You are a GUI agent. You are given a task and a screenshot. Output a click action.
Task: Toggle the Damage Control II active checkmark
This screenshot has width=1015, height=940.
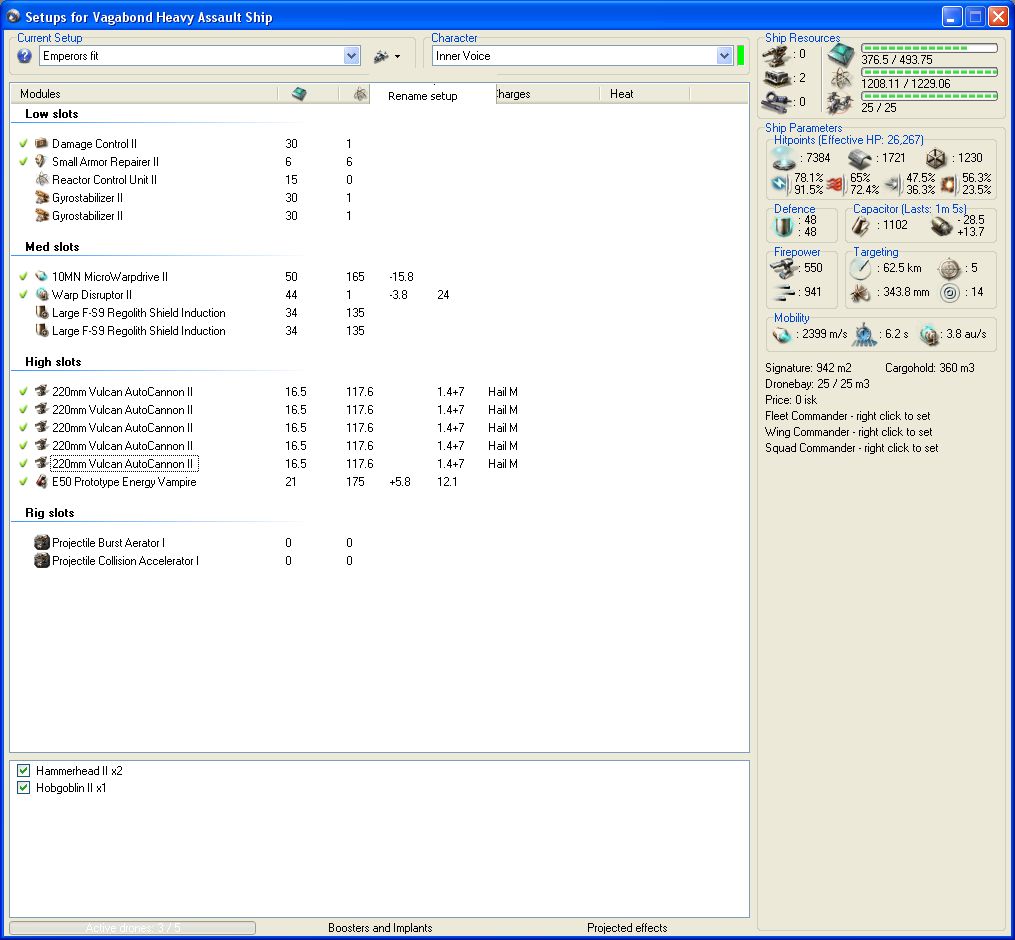point(23,143)
